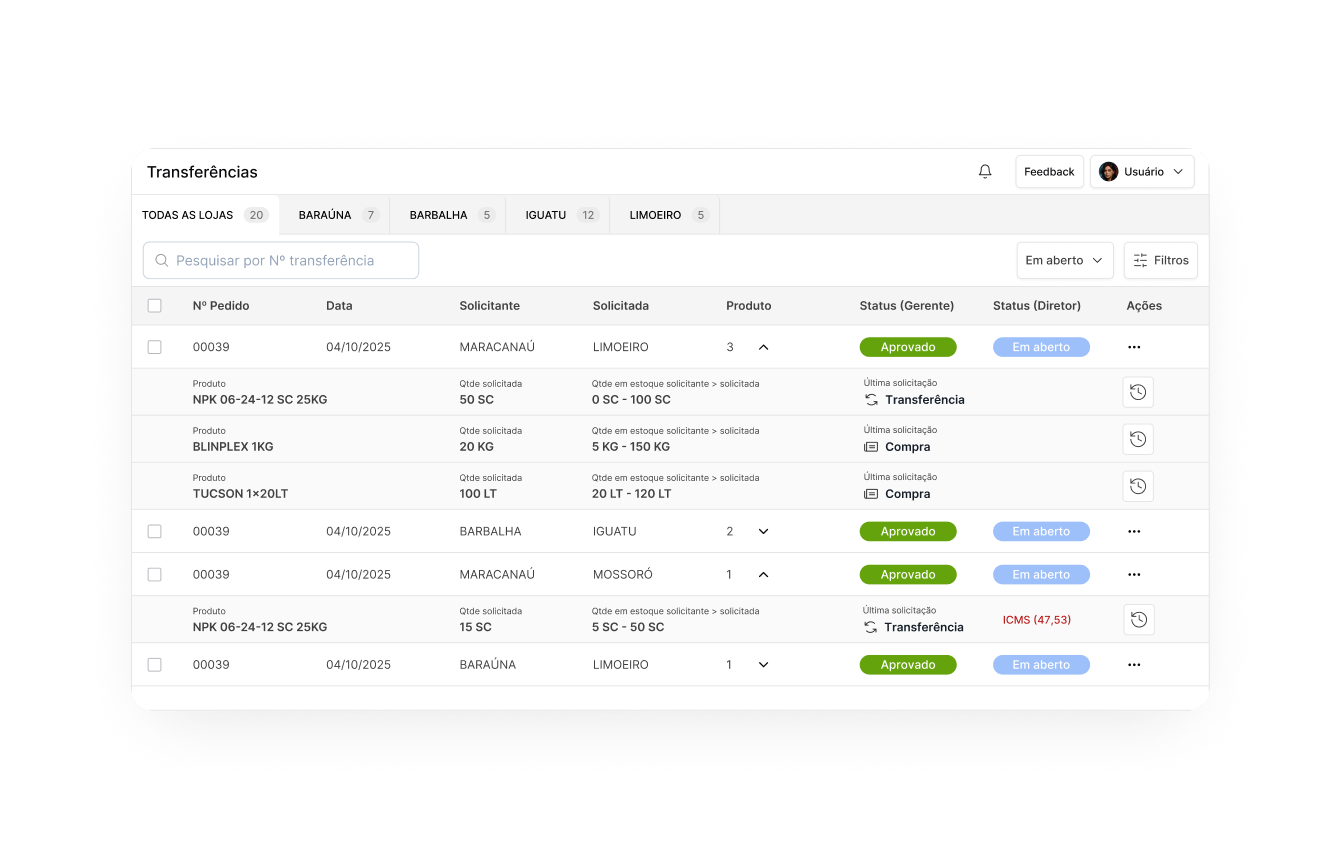Open actions menu for BARBALHA to IGUATU order

click(1134, 531)
